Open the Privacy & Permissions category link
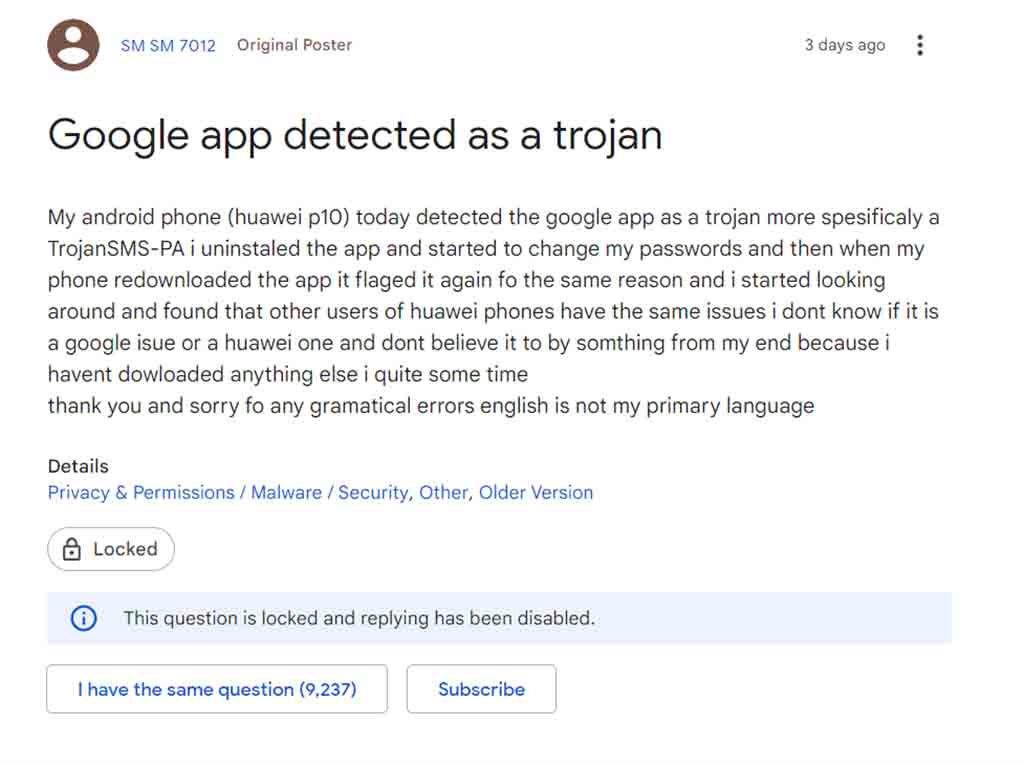The height and width of the screenshot is (766, 1024). coord(140,492)
